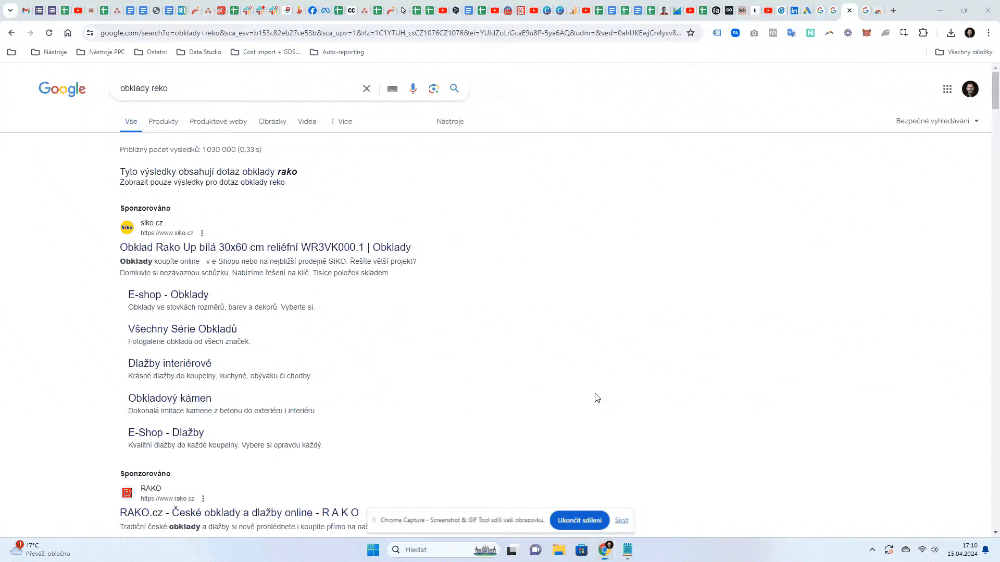Open the MetaMask fox extension
This screenshot has width=1000, height=562.
coord(866,33)
